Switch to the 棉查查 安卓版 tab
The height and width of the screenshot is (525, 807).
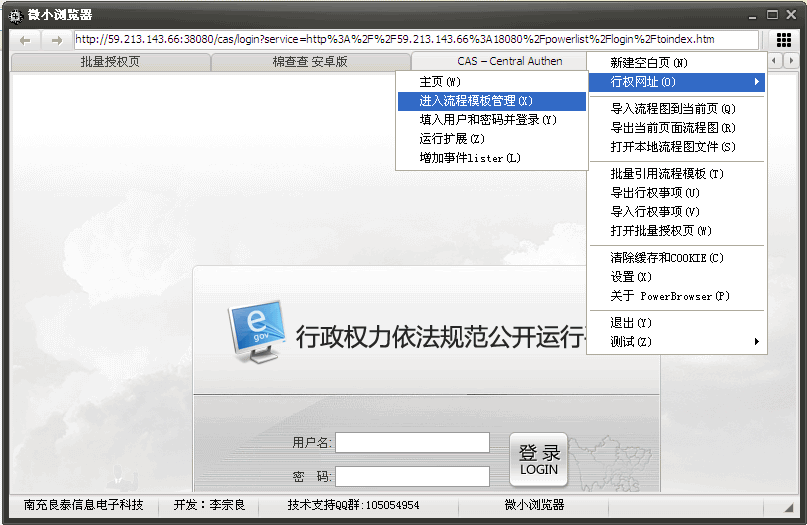[310, 62]
